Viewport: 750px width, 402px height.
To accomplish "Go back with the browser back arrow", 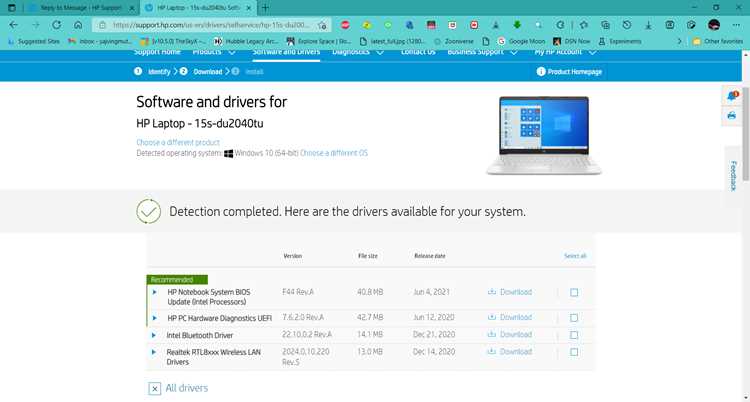I will point(13,25).
